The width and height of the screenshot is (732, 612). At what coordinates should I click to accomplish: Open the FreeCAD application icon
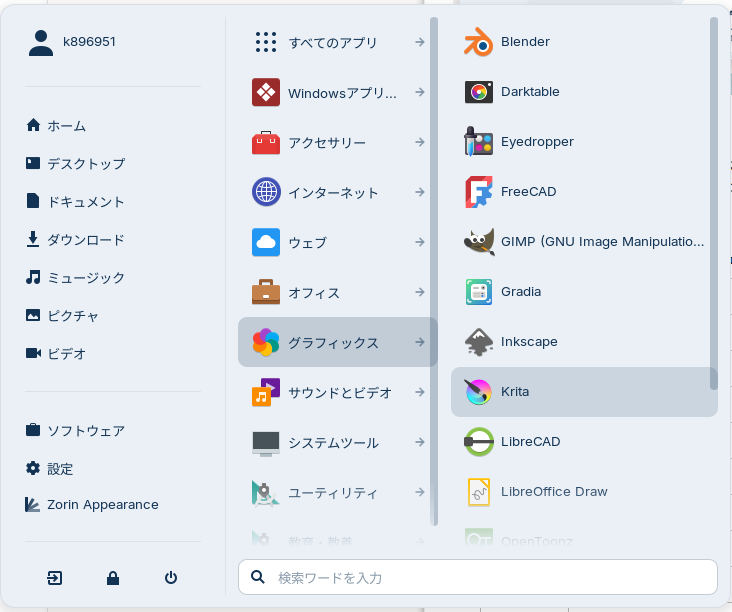(x=479, y=192)
